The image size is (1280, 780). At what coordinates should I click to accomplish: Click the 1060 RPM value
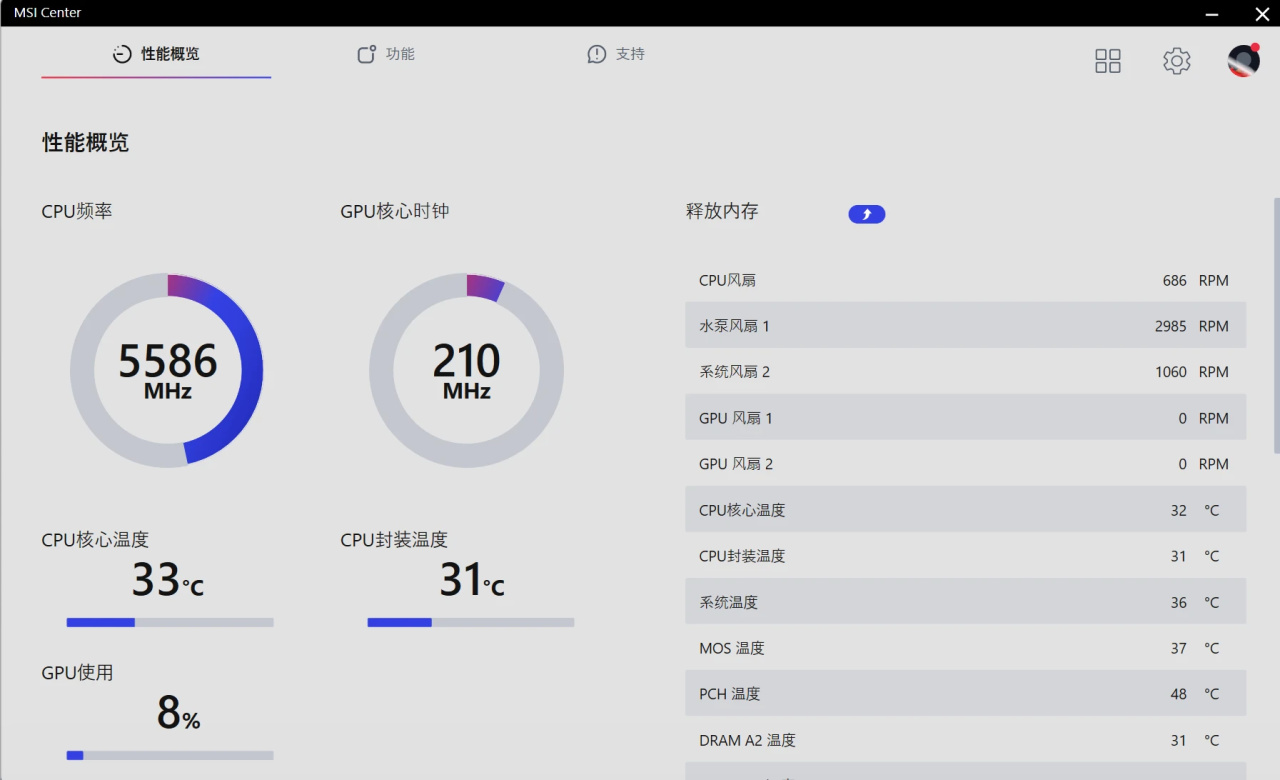coord(1191,372)
